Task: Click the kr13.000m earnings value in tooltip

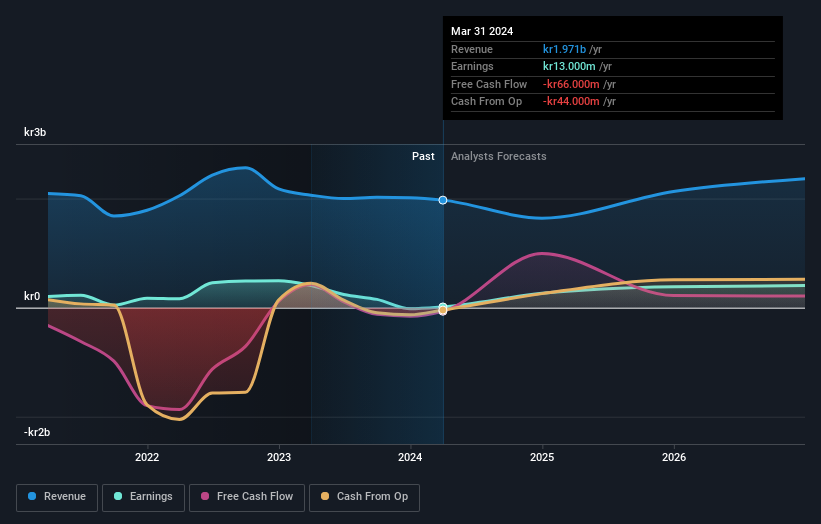Action: pos(569,66)
